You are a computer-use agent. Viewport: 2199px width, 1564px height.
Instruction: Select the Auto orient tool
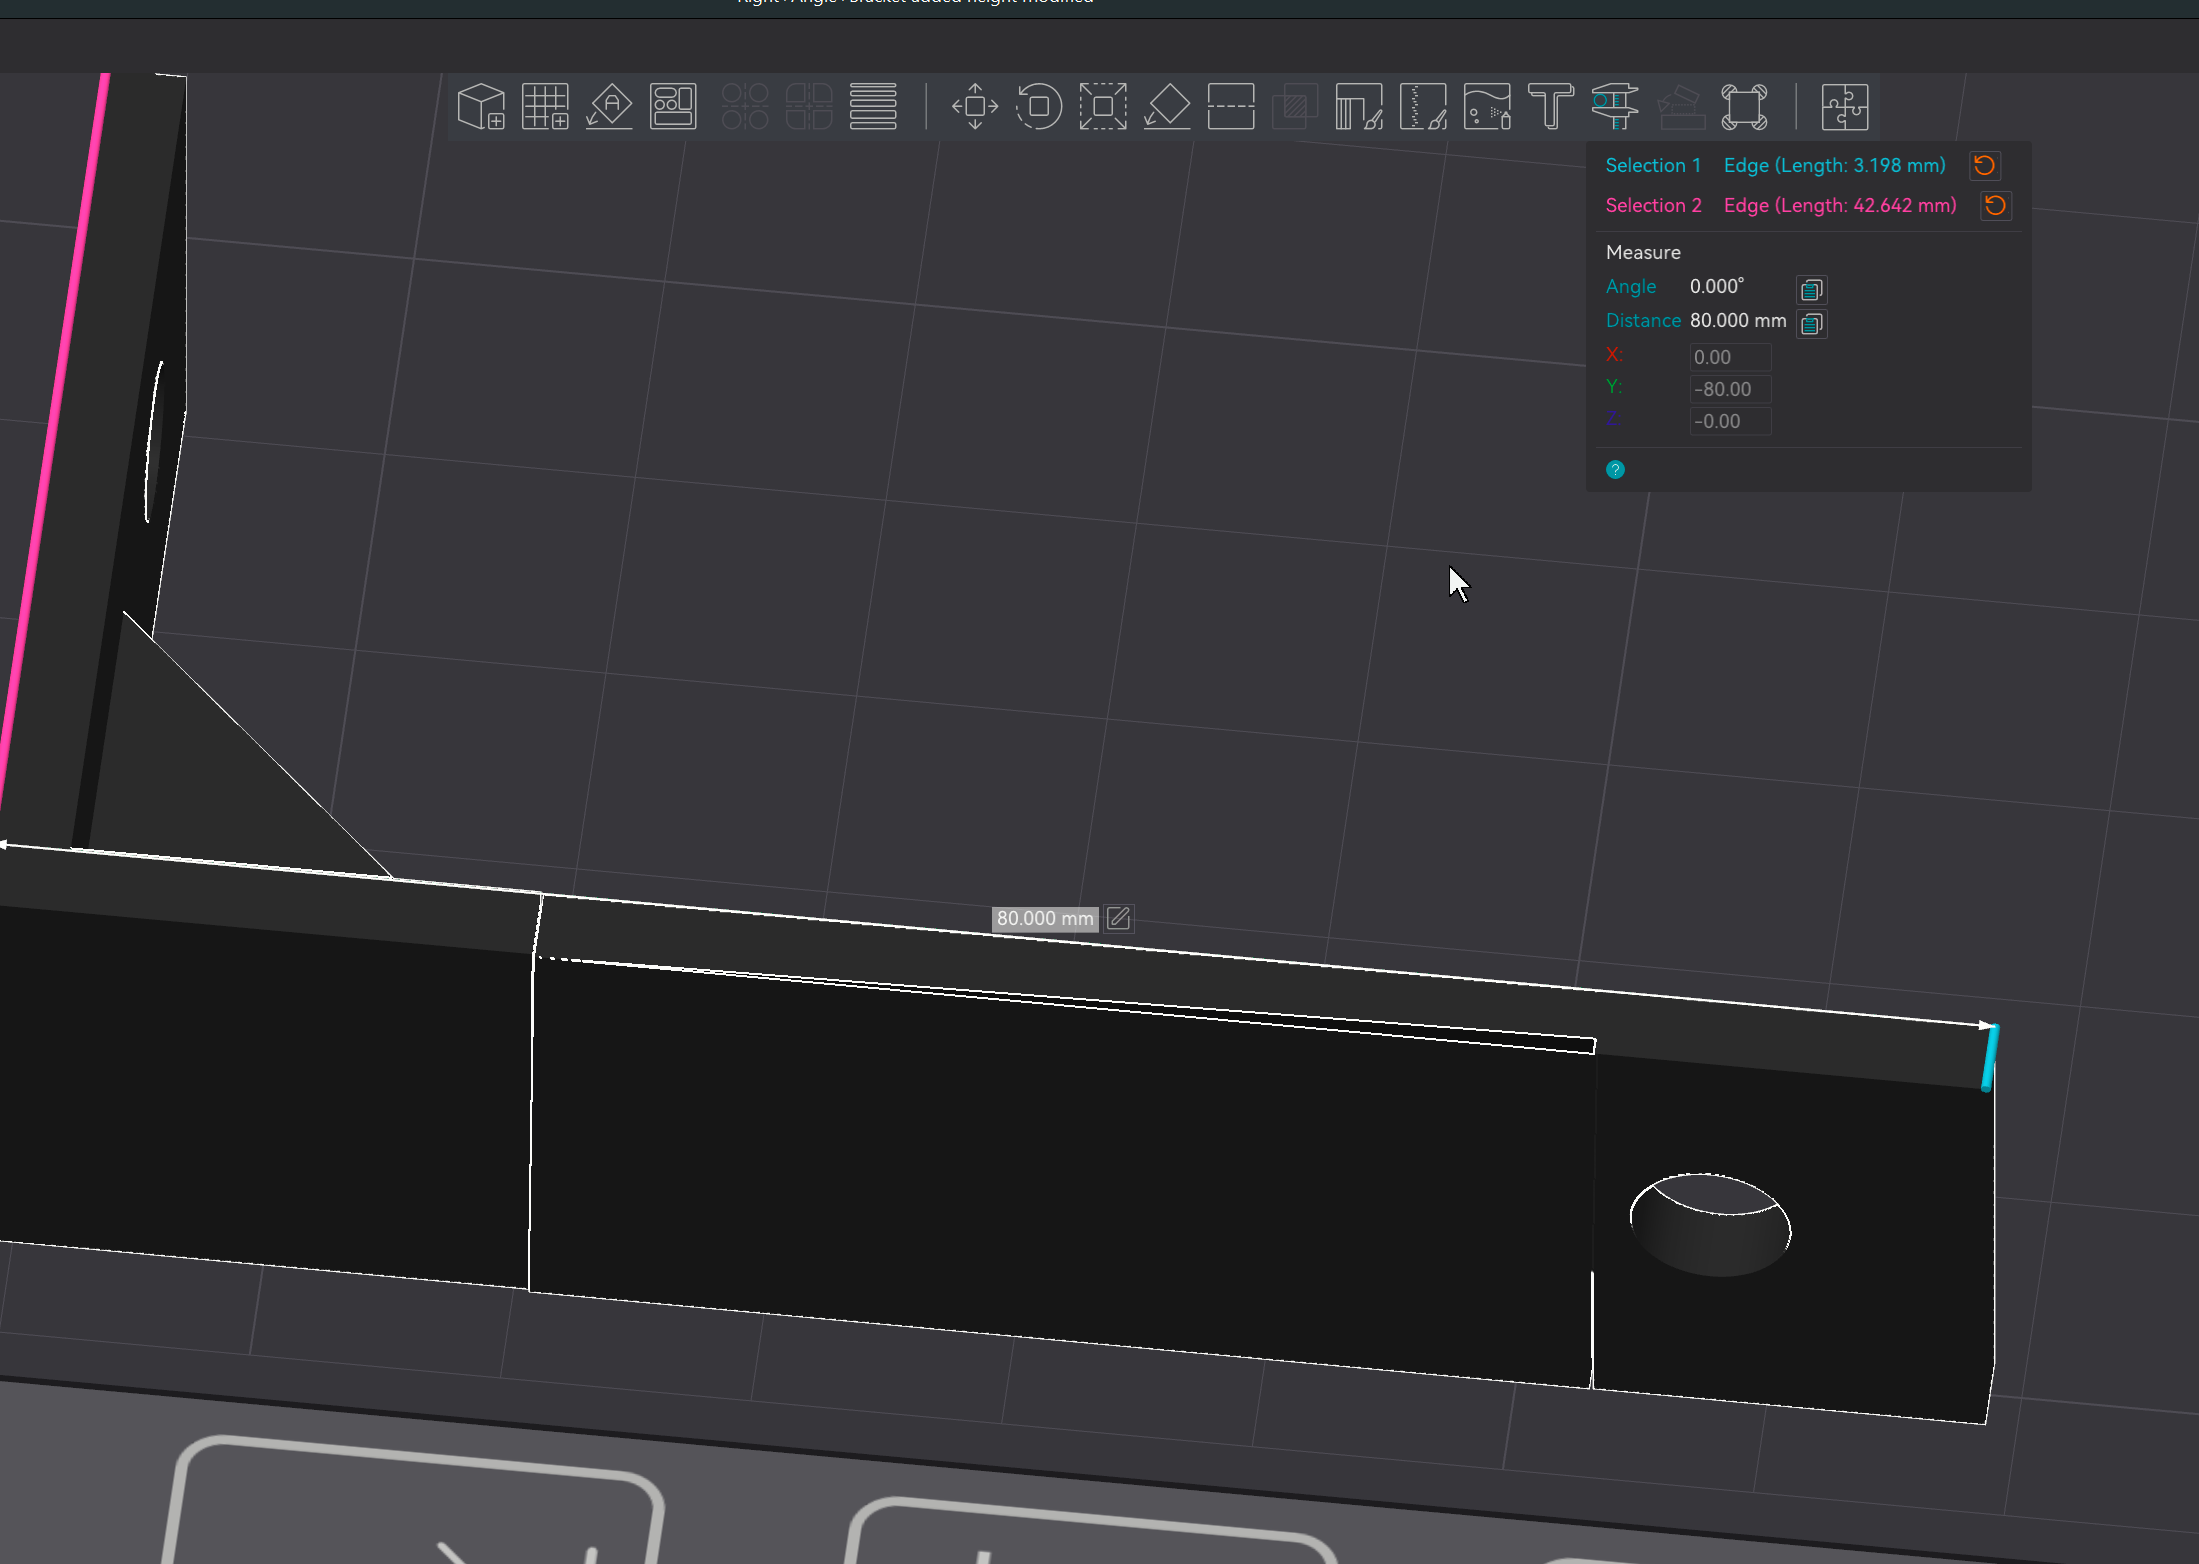tap(609, 107)
